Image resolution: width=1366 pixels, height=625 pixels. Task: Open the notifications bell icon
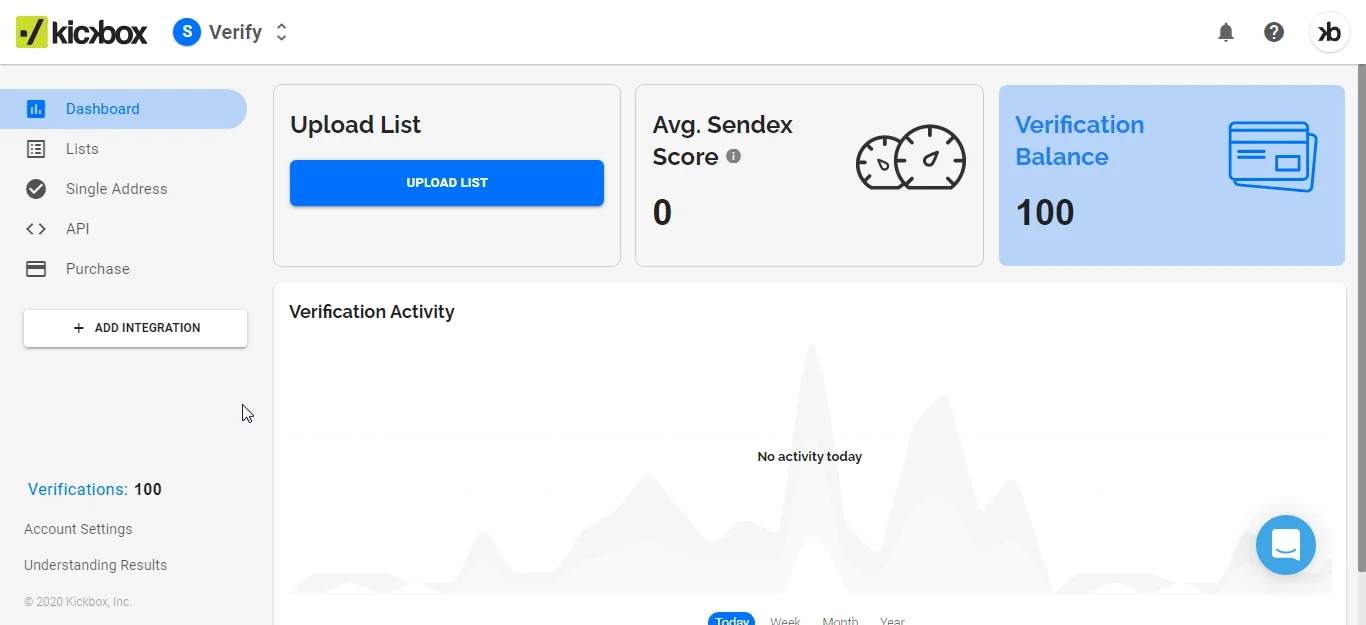pyautogui.click(x=1226, y=32)
